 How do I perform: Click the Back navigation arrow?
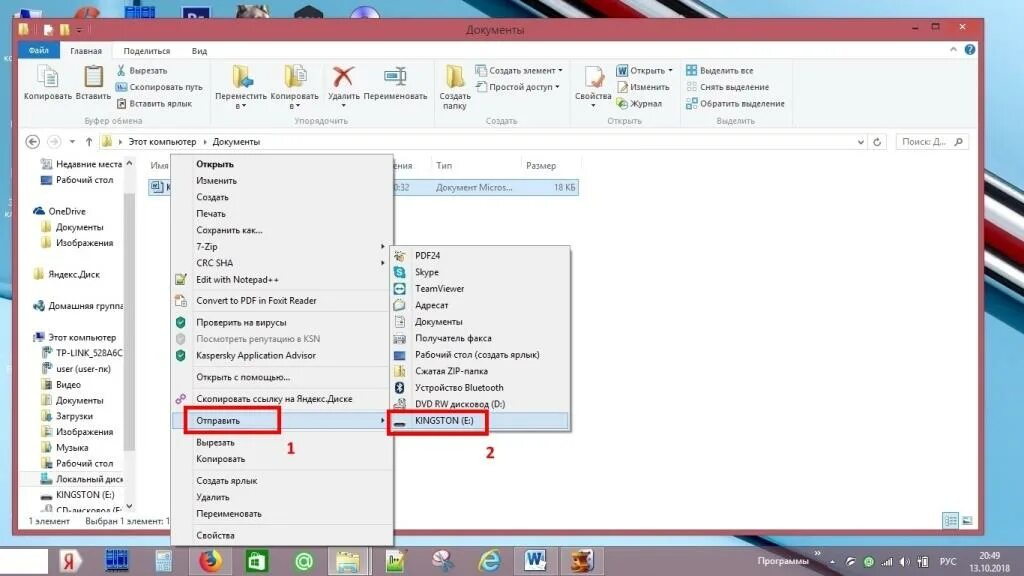(x=32, y=142)
